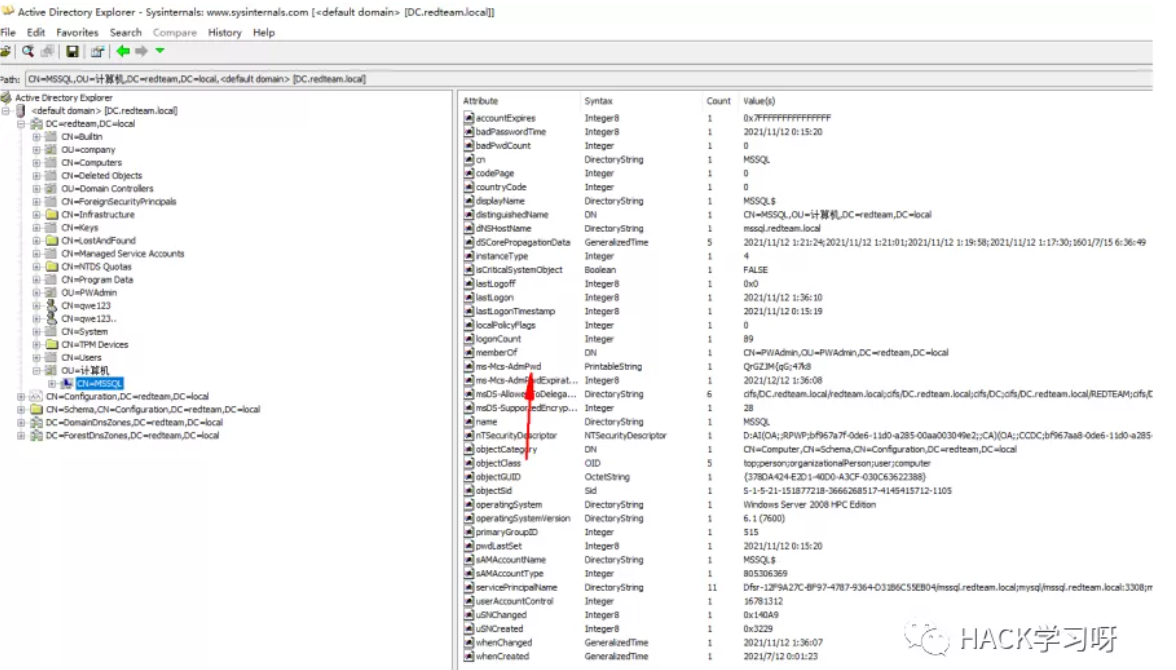The width and height of the screenshot is (1176, 670).
Task: Select CN=Program Data in the tree
Action: [x=97, y=279]
